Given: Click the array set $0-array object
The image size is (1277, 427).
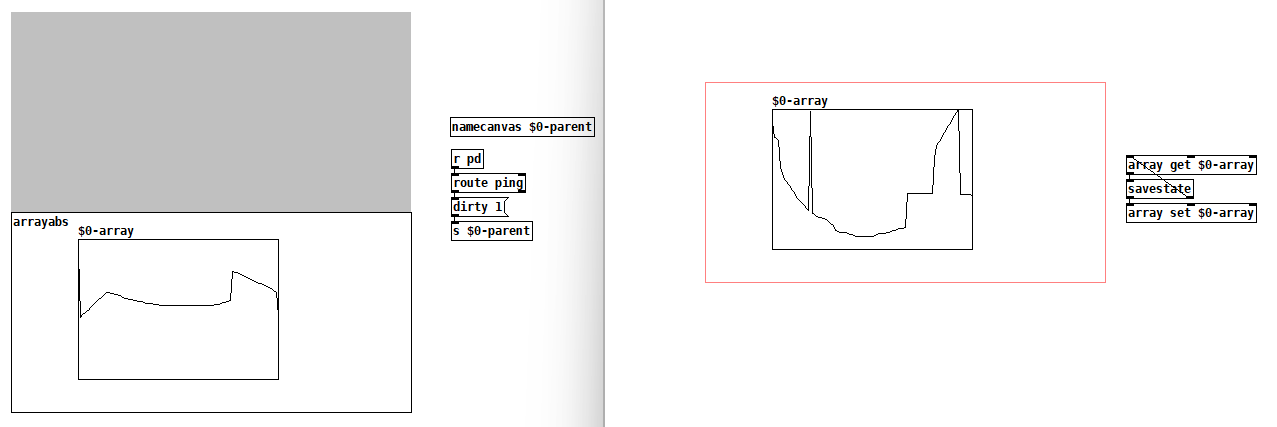Looking at the screenshot, I should pyautogui.click(x=1190, y=213).
